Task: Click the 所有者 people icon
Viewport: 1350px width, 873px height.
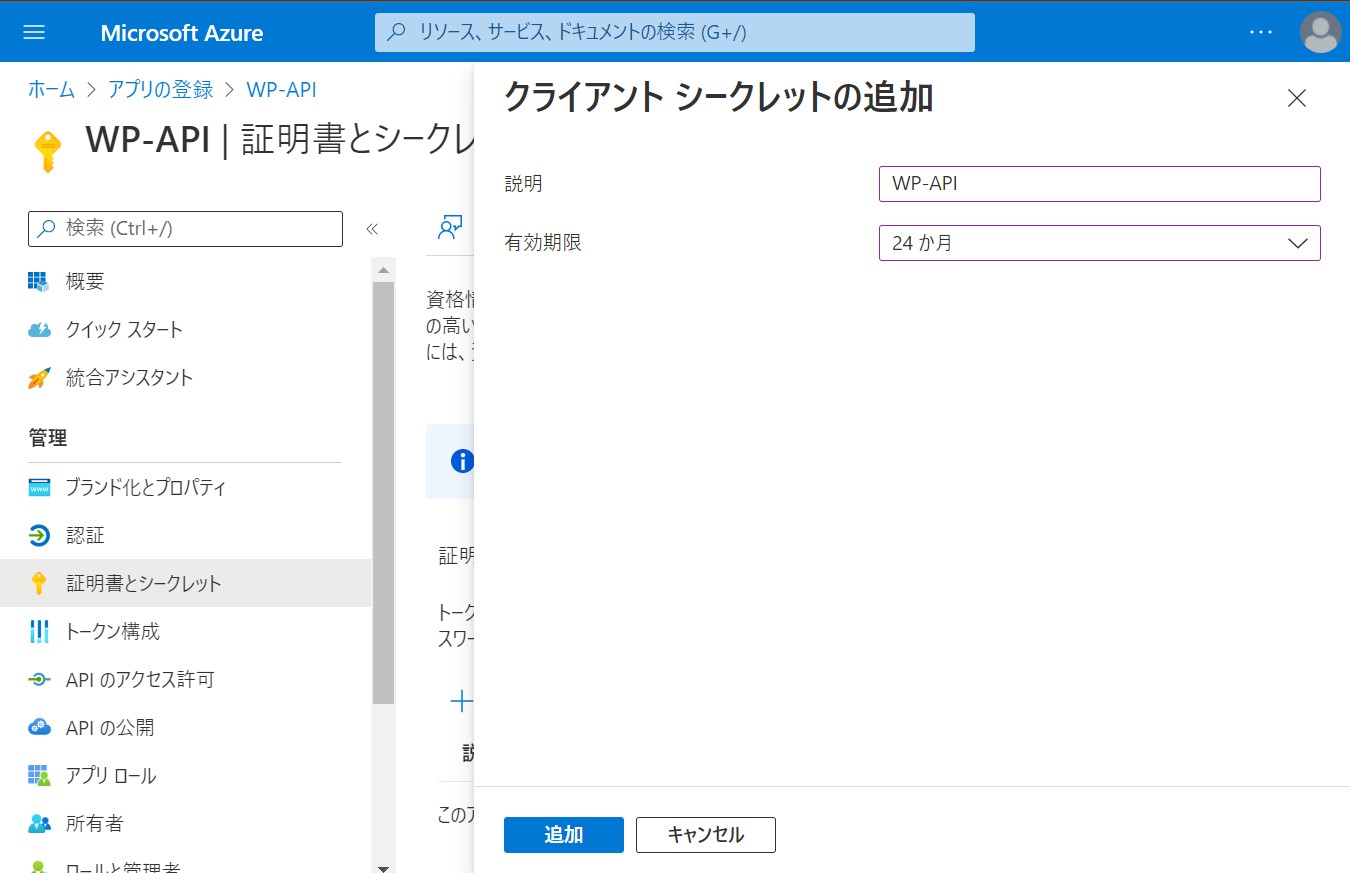Action: [x=39, y=824]
